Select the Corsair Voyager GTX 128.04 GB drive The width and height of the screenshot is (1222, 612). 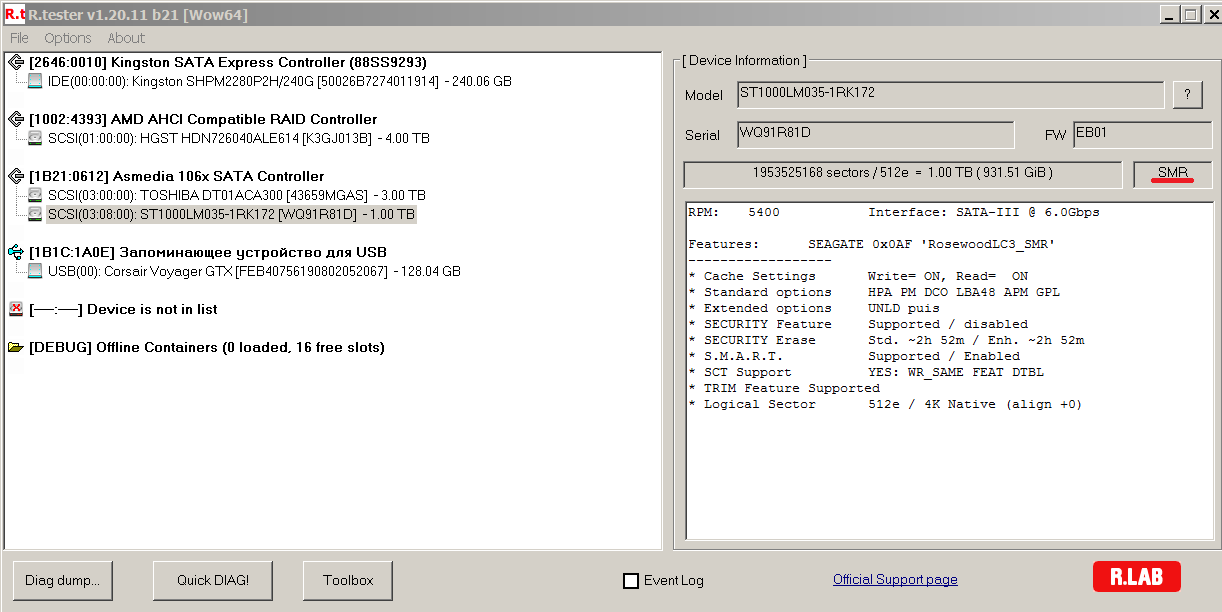coord(254,271)
